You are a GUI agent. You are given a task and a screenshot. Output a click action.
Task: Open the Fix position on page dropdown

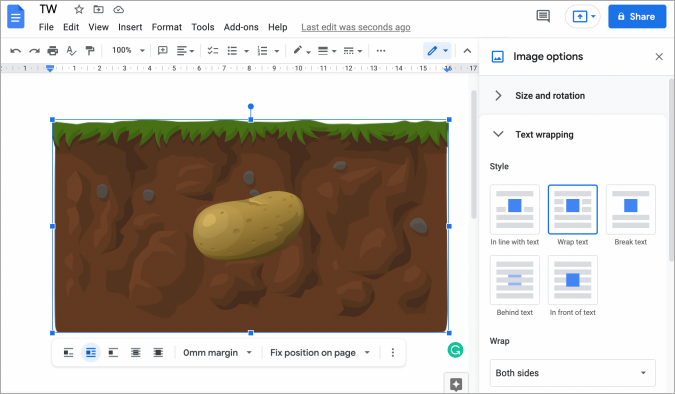click(320, 353)
